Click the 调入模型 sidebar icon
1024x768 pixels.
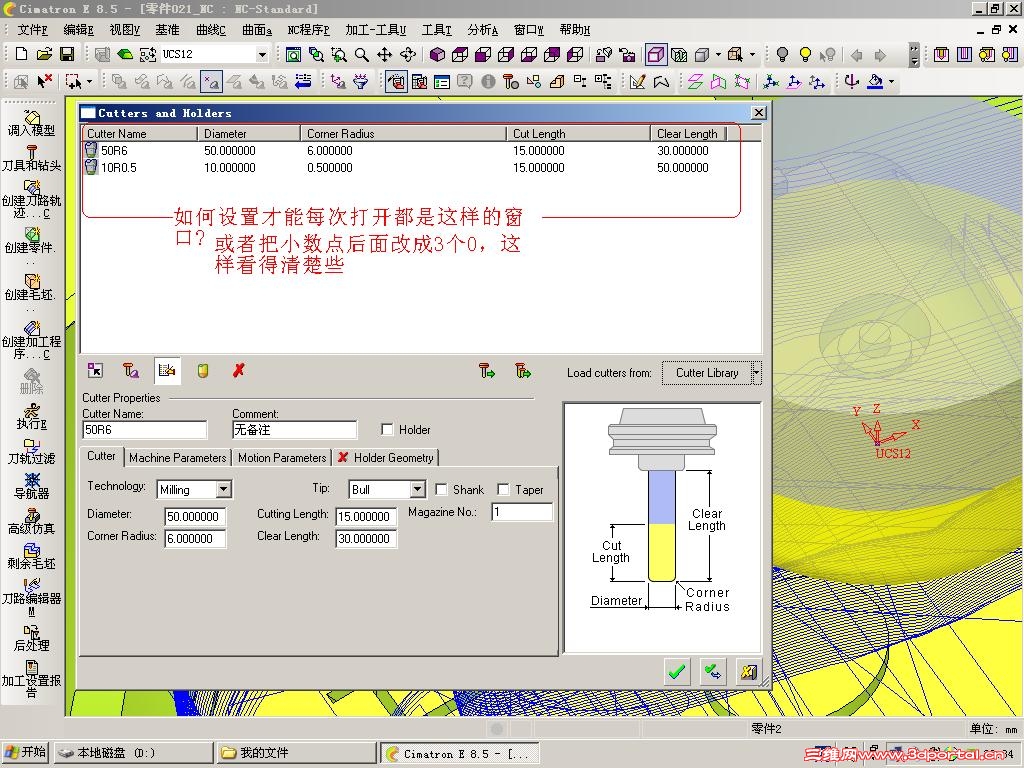click(x=31, y=123)
